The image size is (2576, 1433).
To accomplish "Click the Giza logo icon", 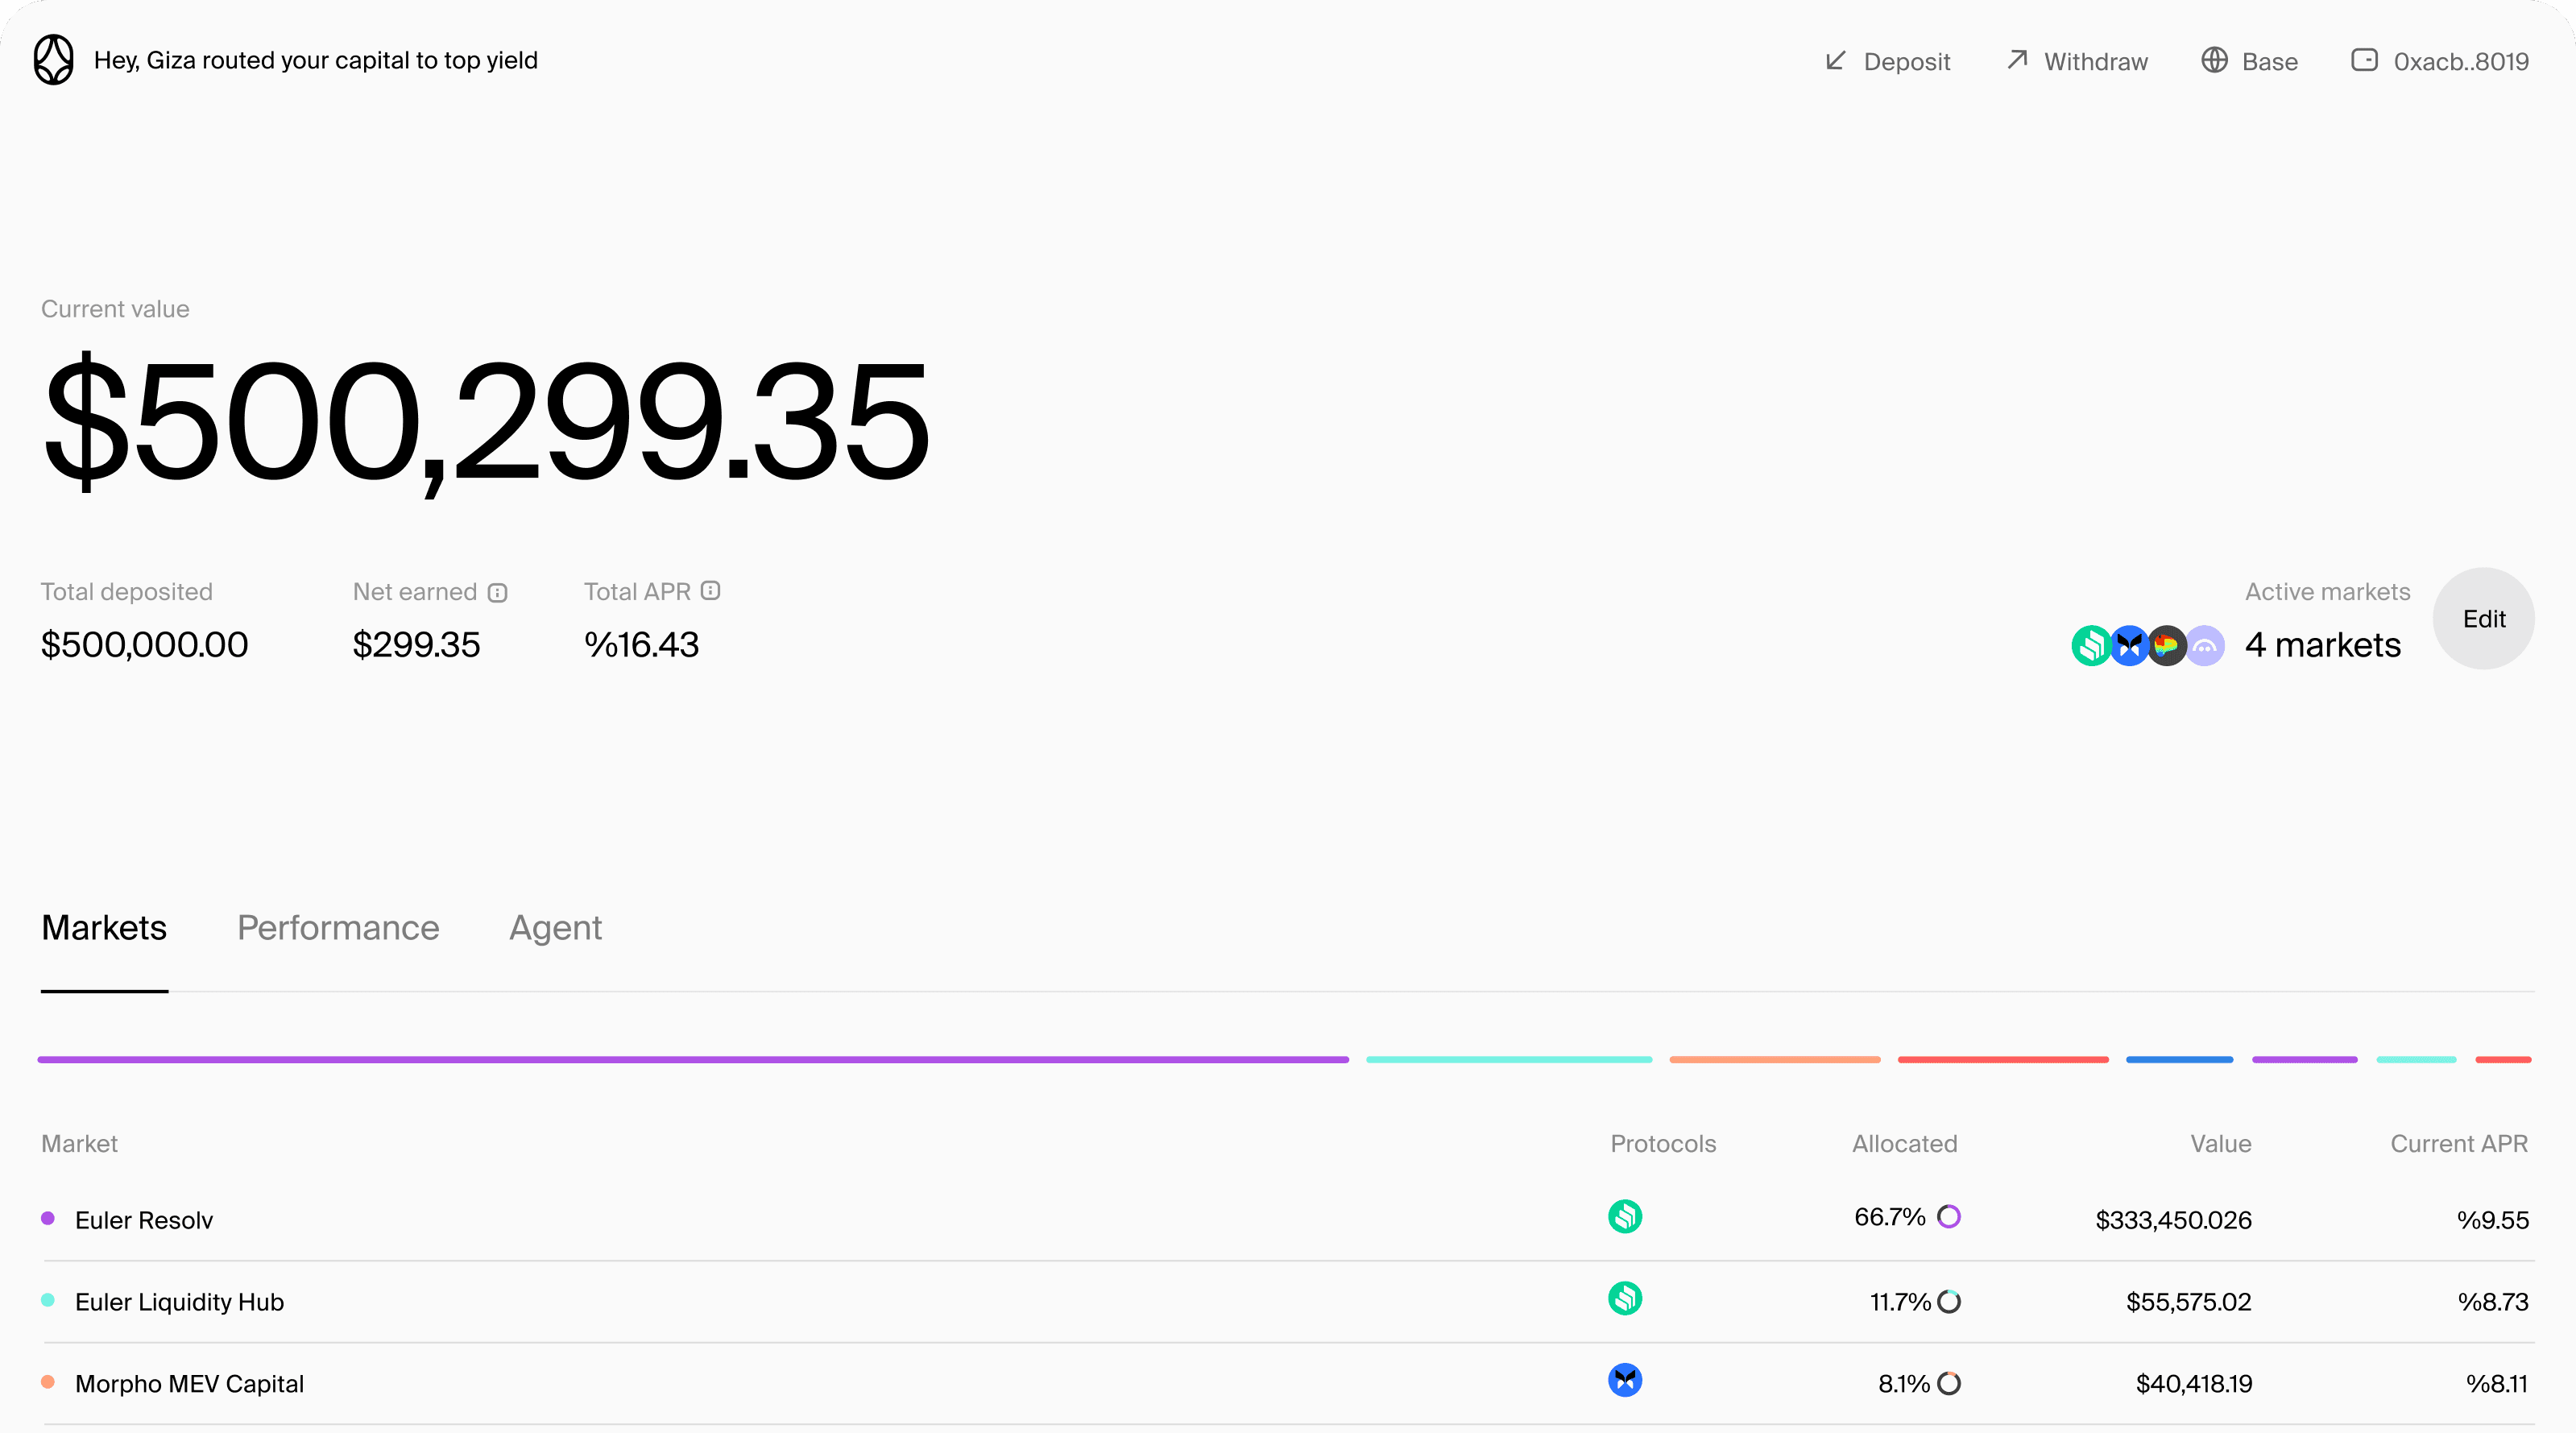I will 53,60.
